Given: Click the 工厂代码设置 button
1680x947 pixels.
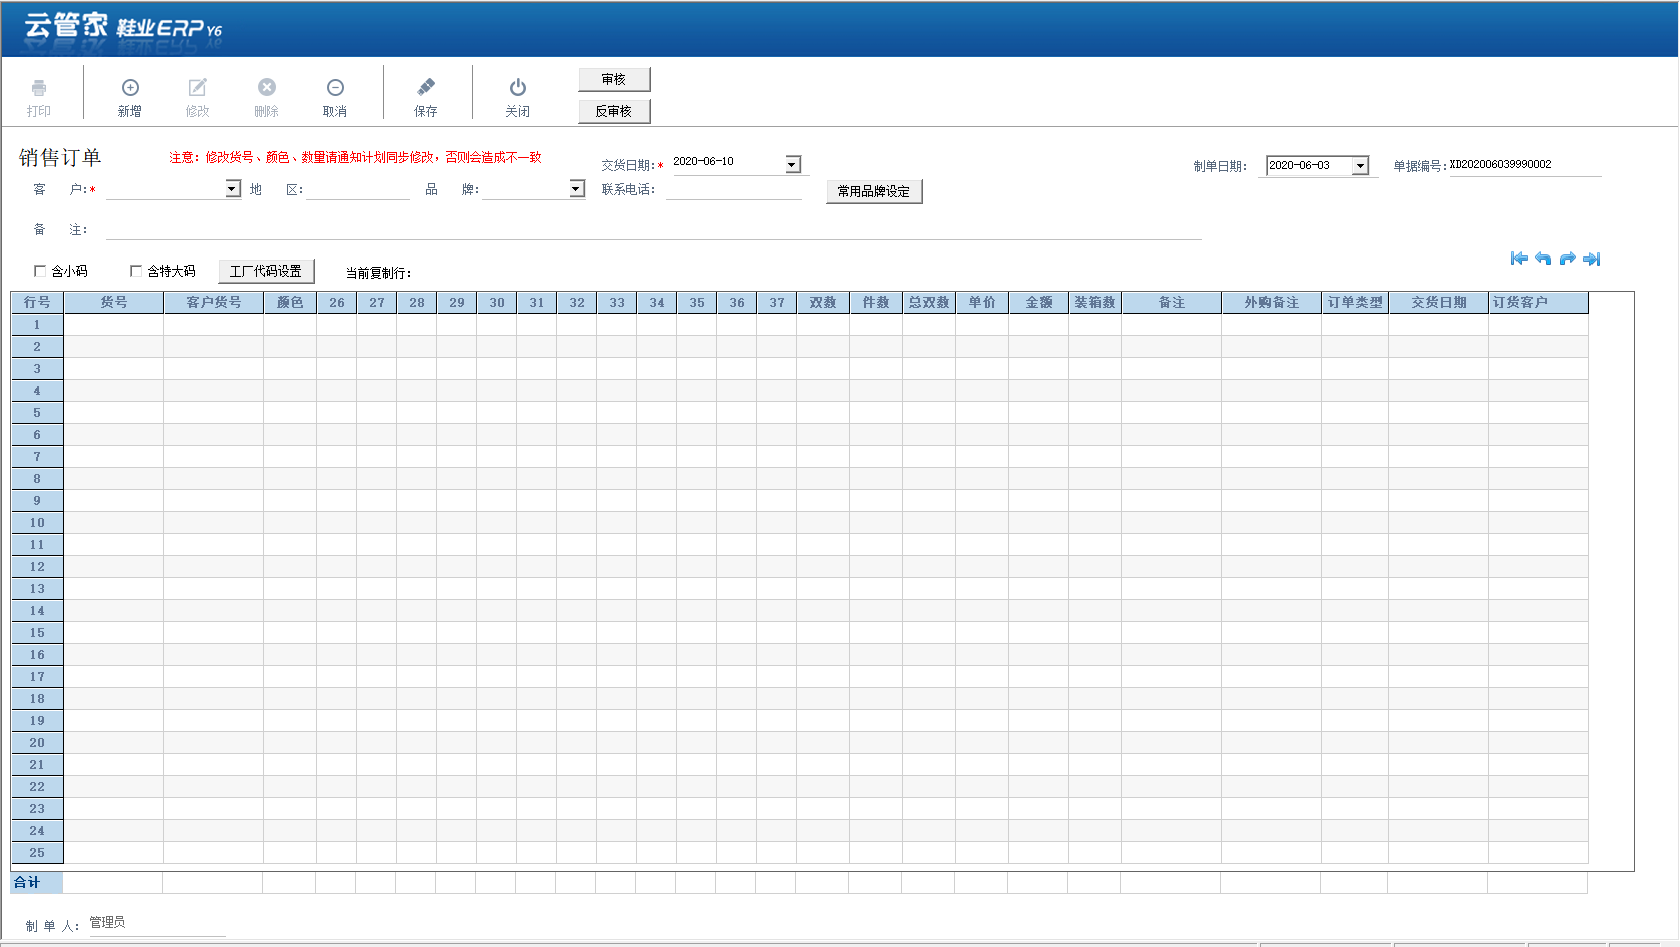Looking at the screenshot, I should (x=266, y=271).
